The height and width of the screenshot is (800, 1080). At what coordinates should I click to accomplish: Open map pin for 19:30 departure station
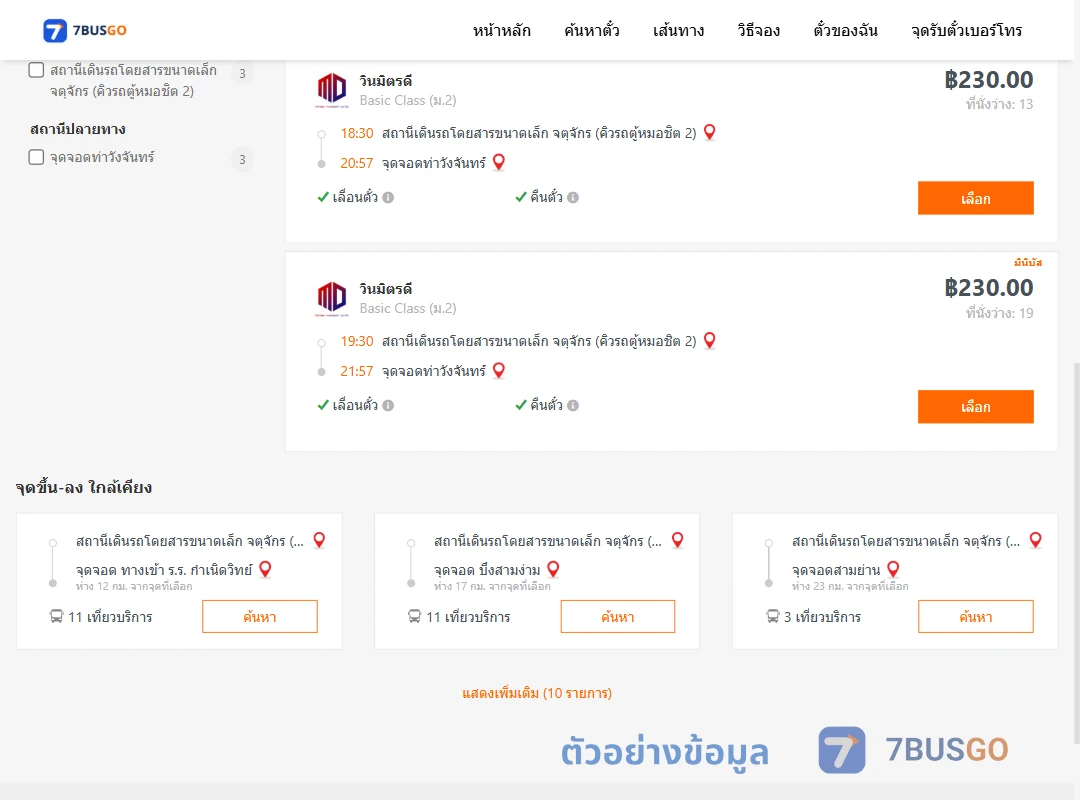pos(709,340)
